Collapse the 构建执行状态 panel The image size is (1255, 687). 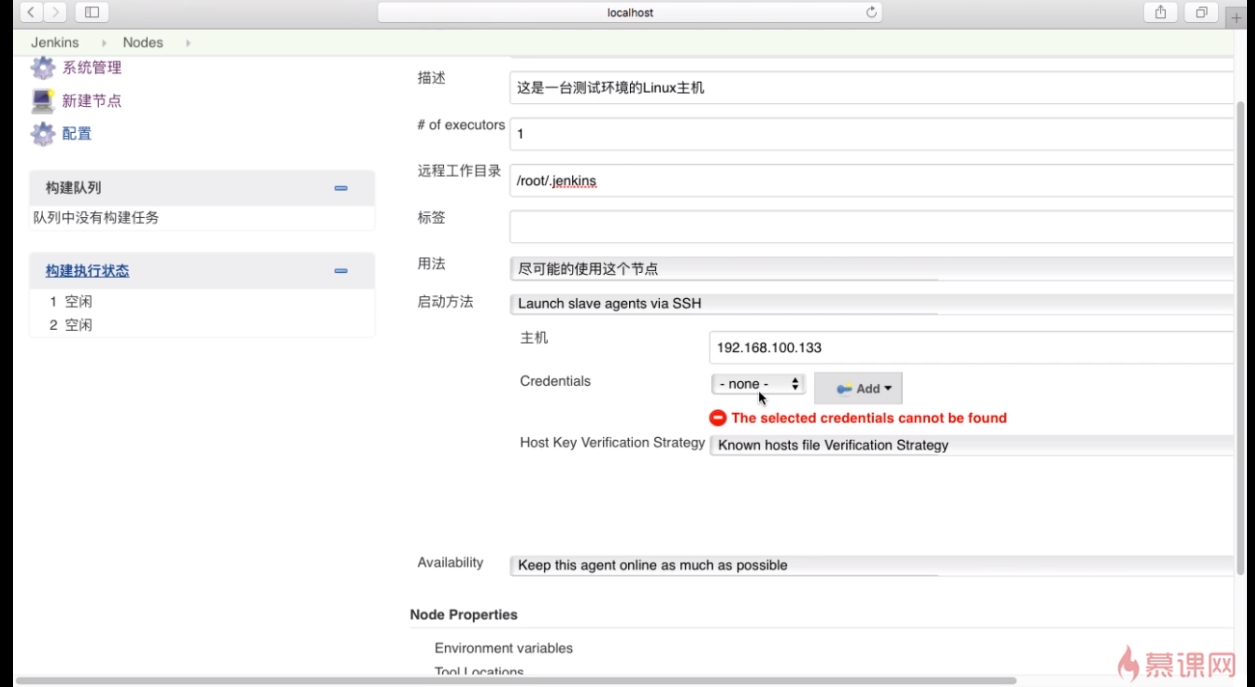tap(341, 271)
